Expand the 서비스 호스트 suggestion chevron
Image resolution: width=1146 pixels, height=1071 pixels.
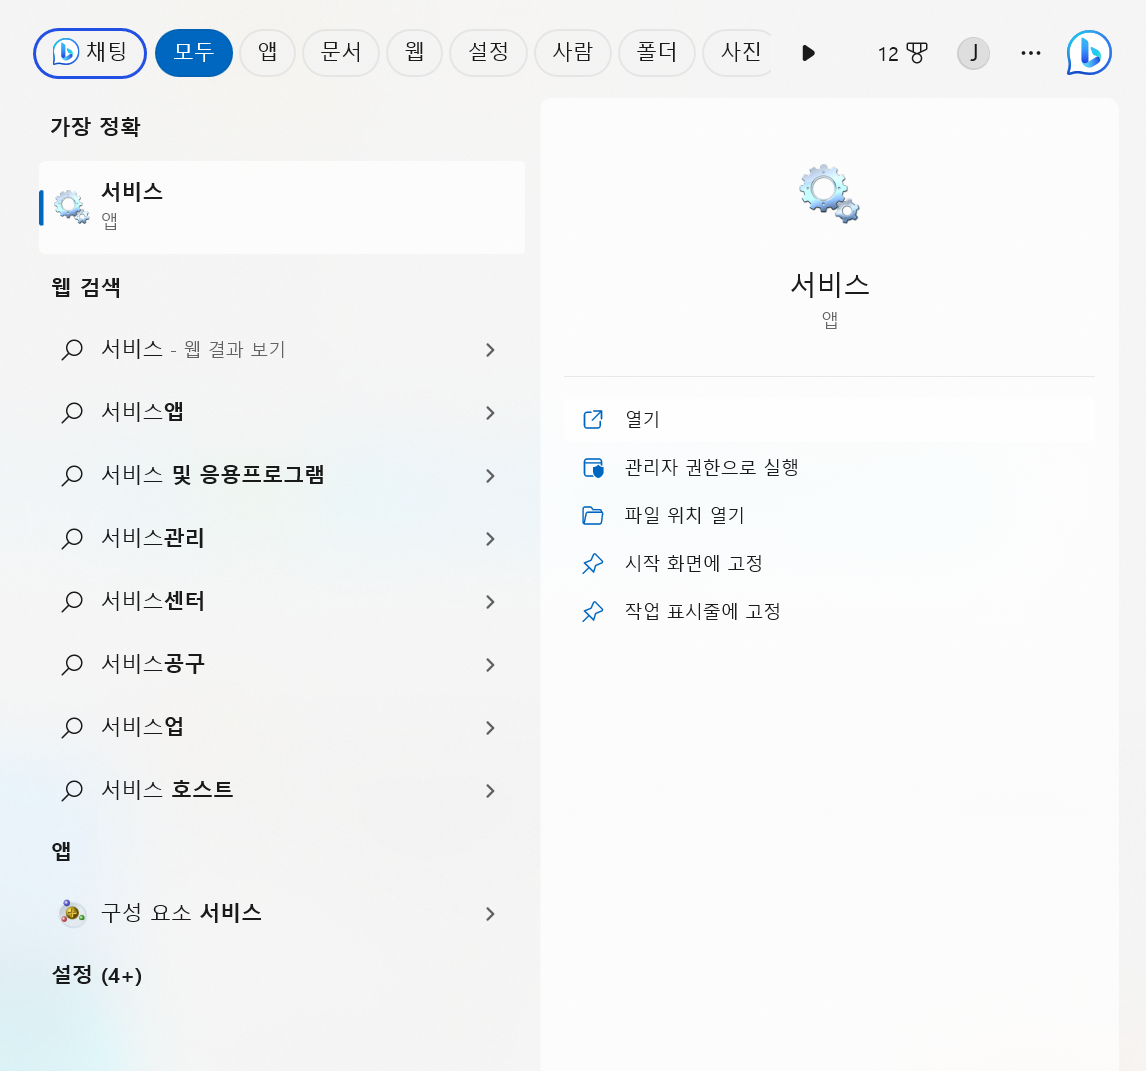pos(490,790)
